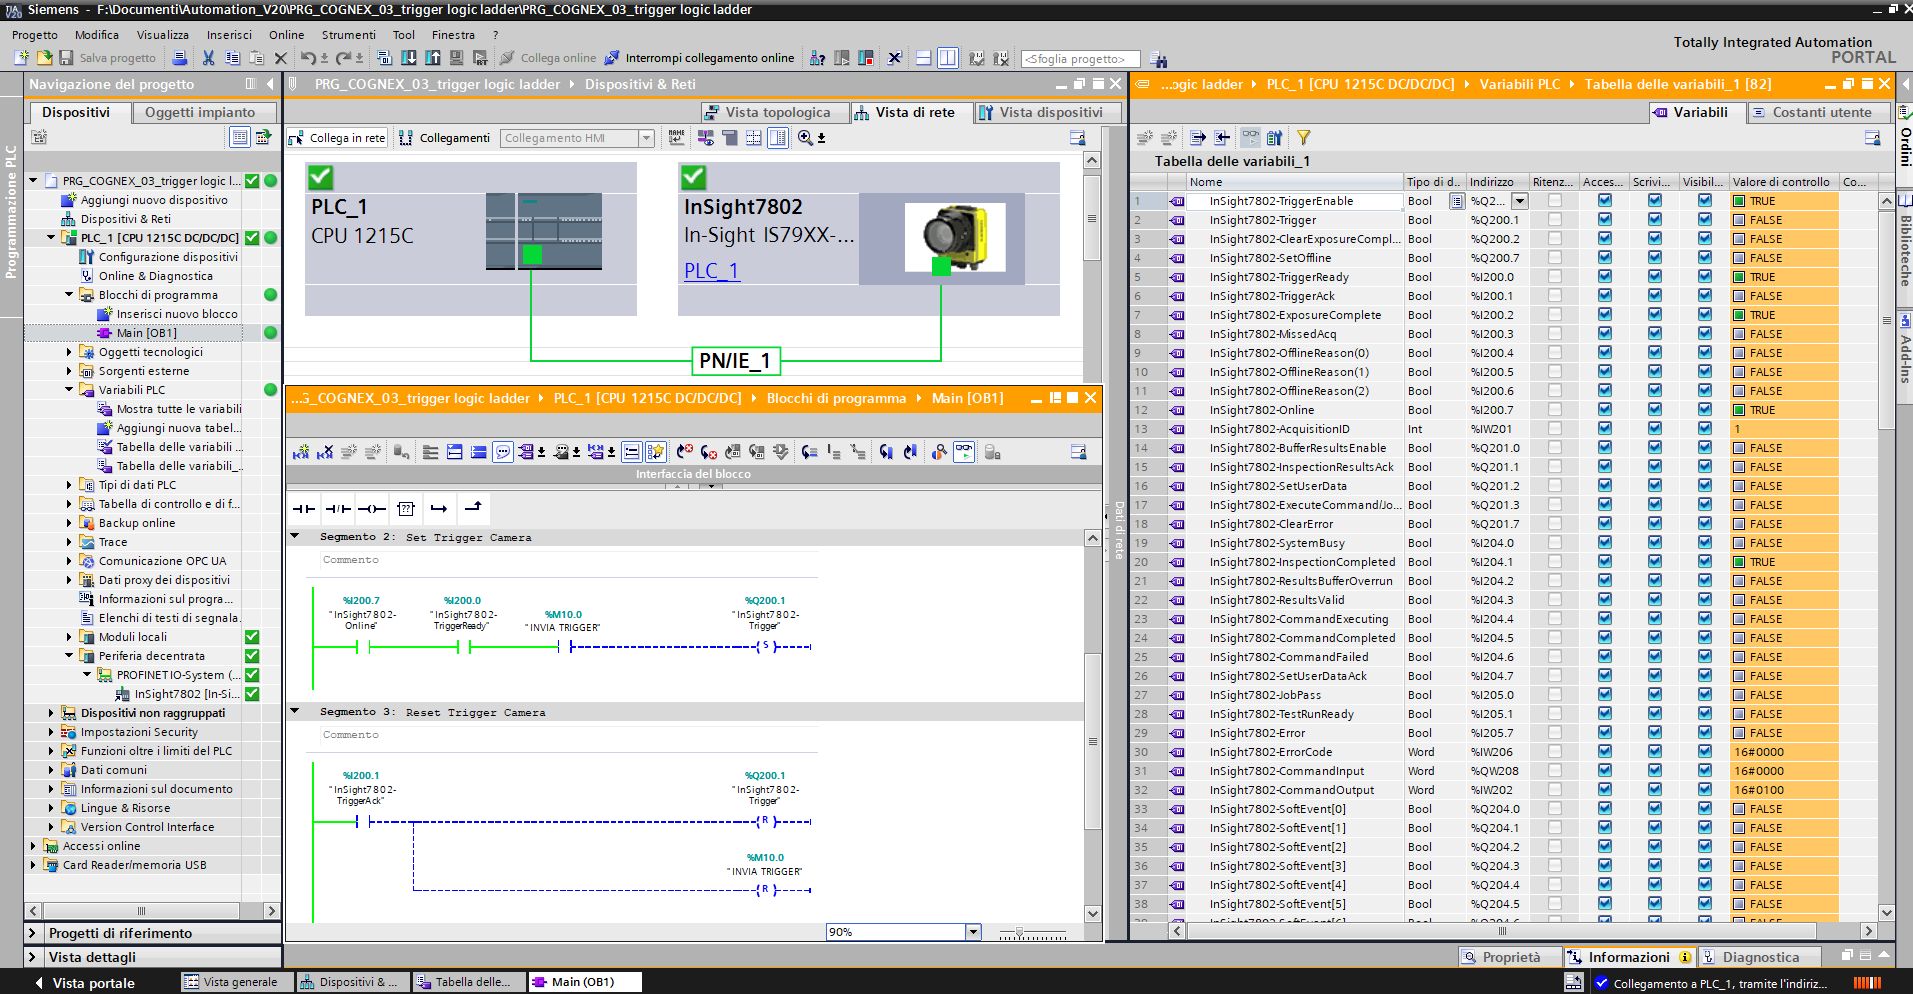Insert new network in Main OB1
Screen dimensions: 1913x994
(301, 452)
